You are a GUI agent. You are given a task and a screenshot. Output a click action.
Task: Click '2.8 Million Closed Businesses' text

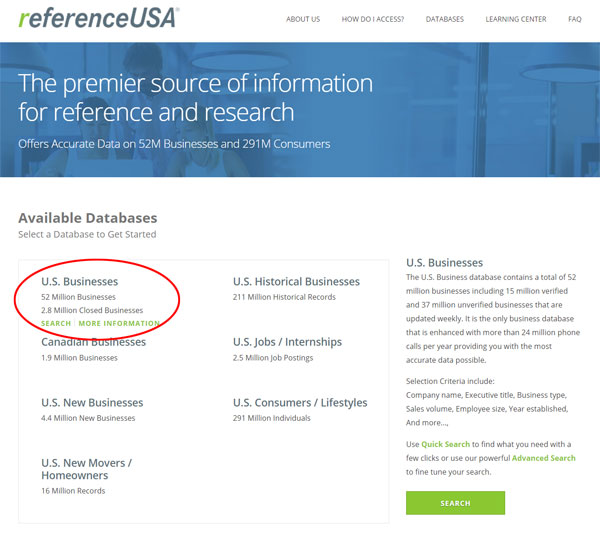pos(92,311)
